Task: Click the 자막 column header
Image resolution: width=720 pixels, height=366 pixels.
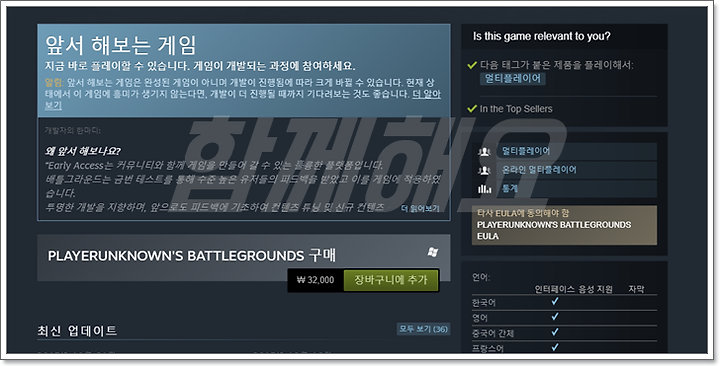Action: click(636, 289)
